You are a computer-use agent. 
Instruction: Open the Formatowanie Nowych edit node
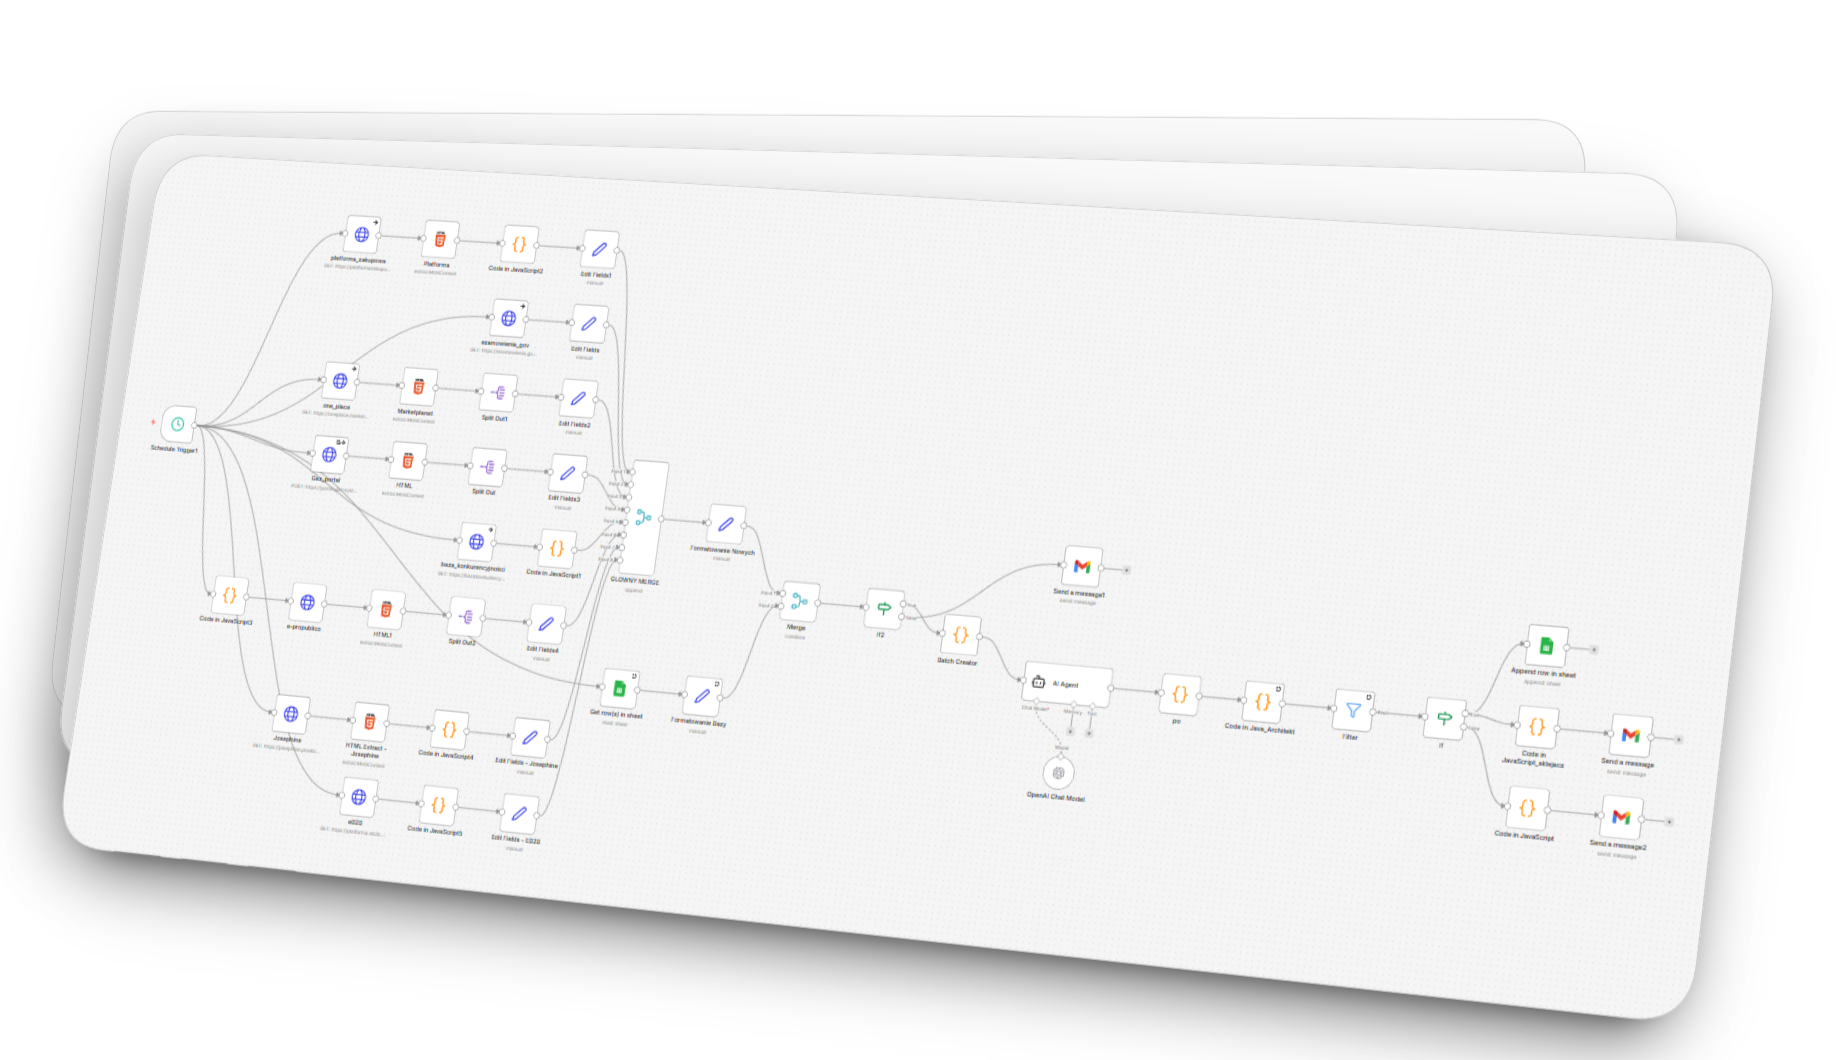(725, 524)
